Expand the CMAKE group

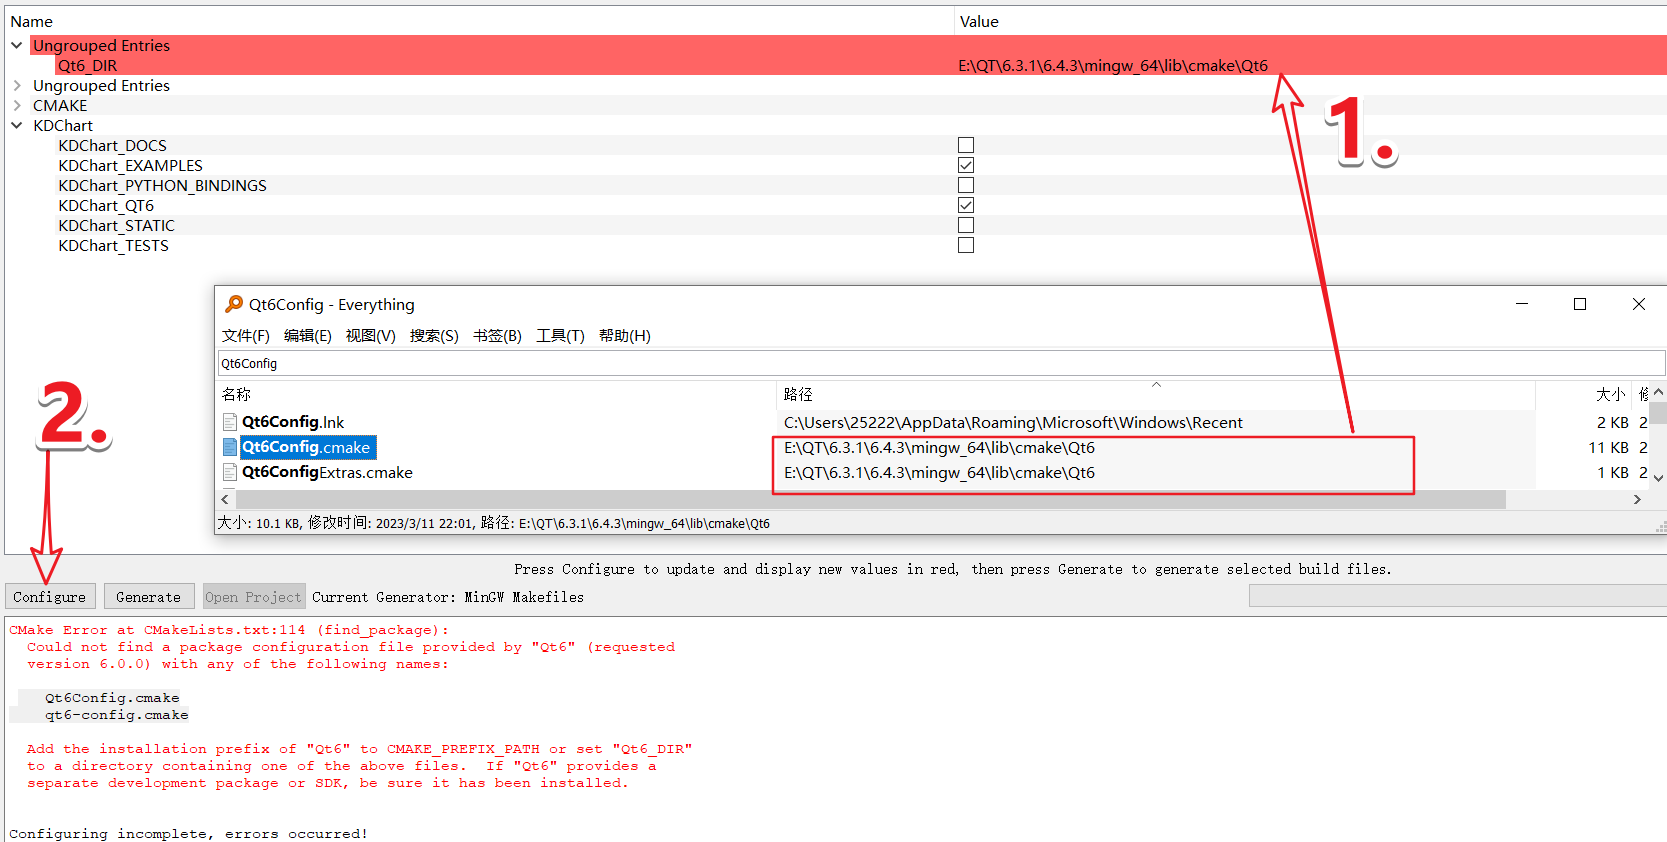[x=17, y=105]
